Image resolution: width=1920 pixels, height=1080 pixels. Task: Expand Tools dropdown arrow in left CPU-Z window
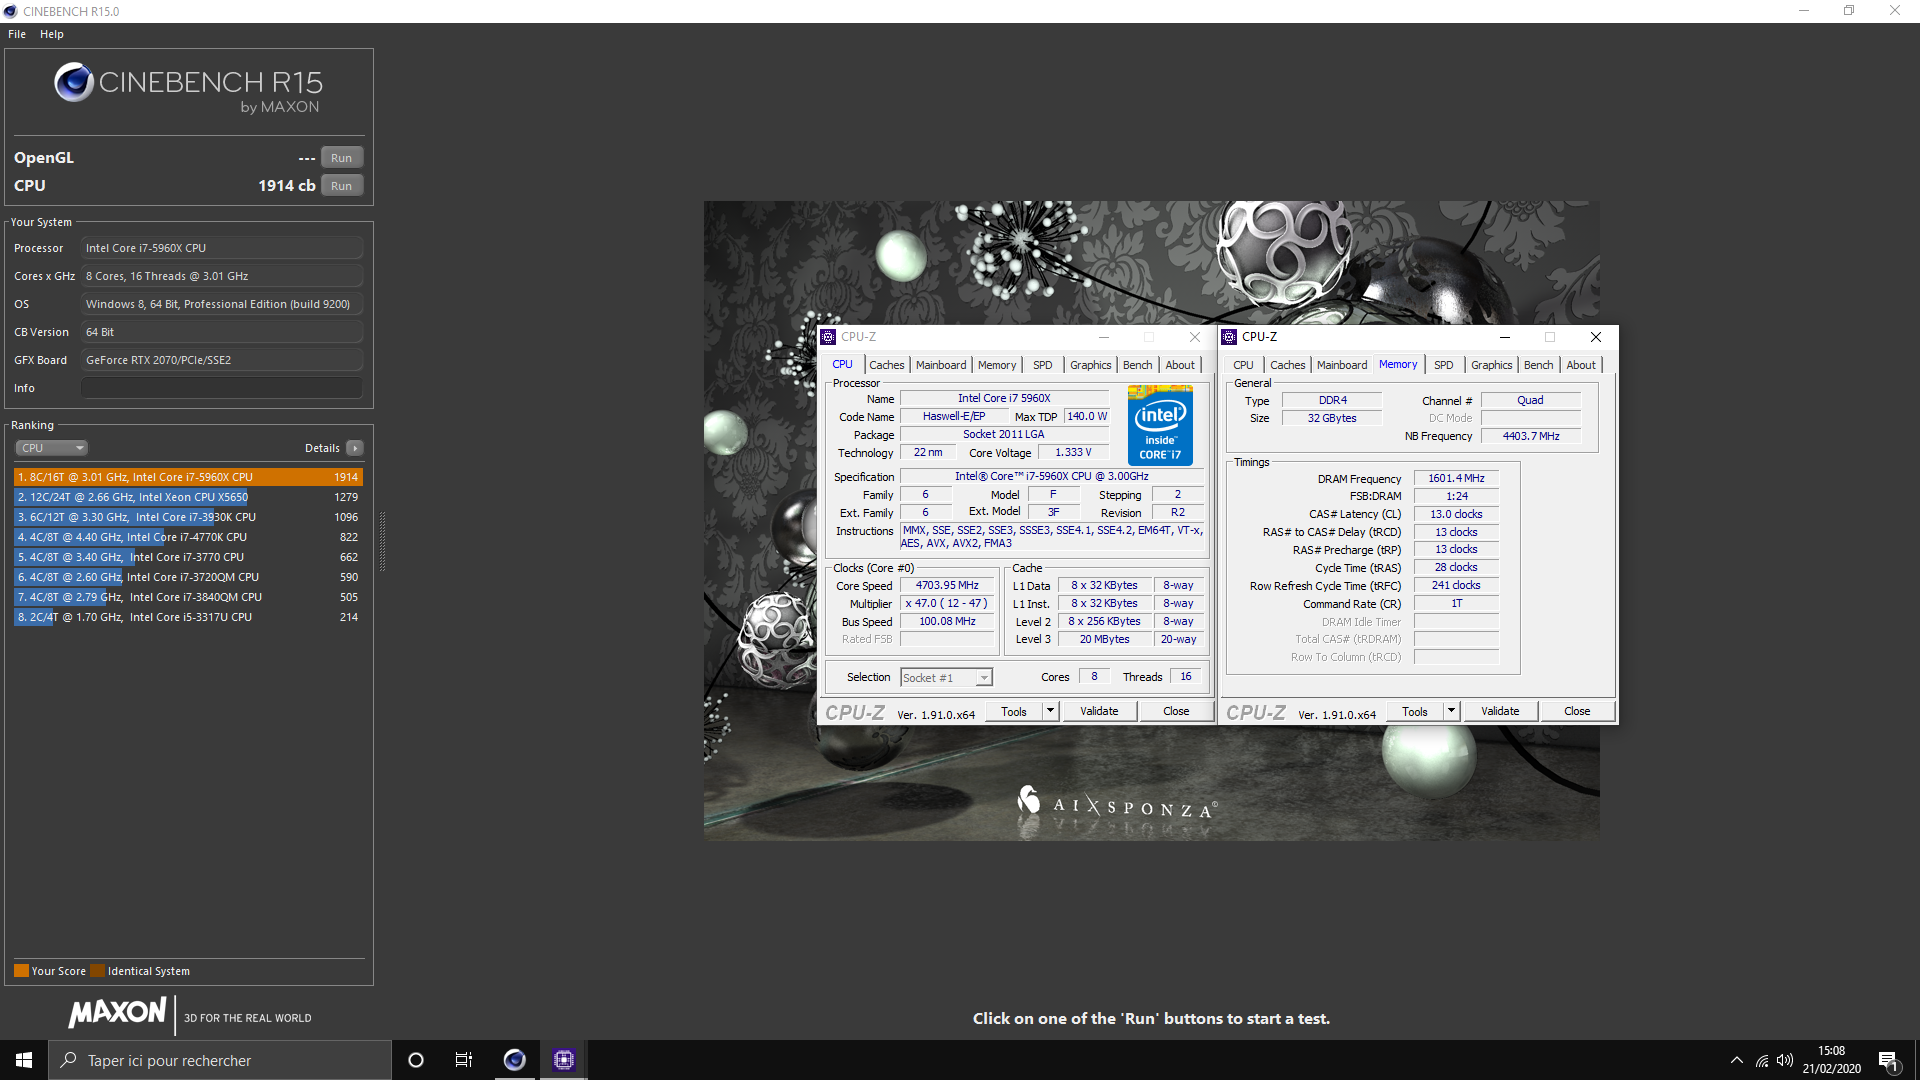1050,711
